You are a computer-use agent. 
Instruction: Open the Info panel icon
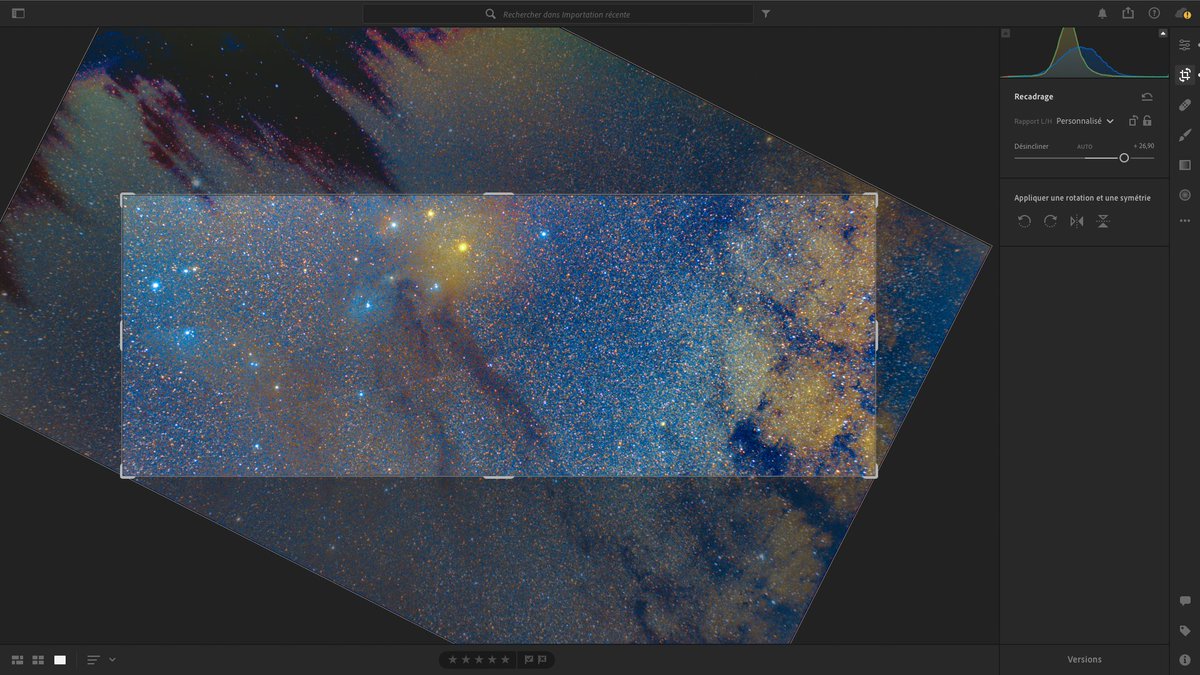(1185, 660)
